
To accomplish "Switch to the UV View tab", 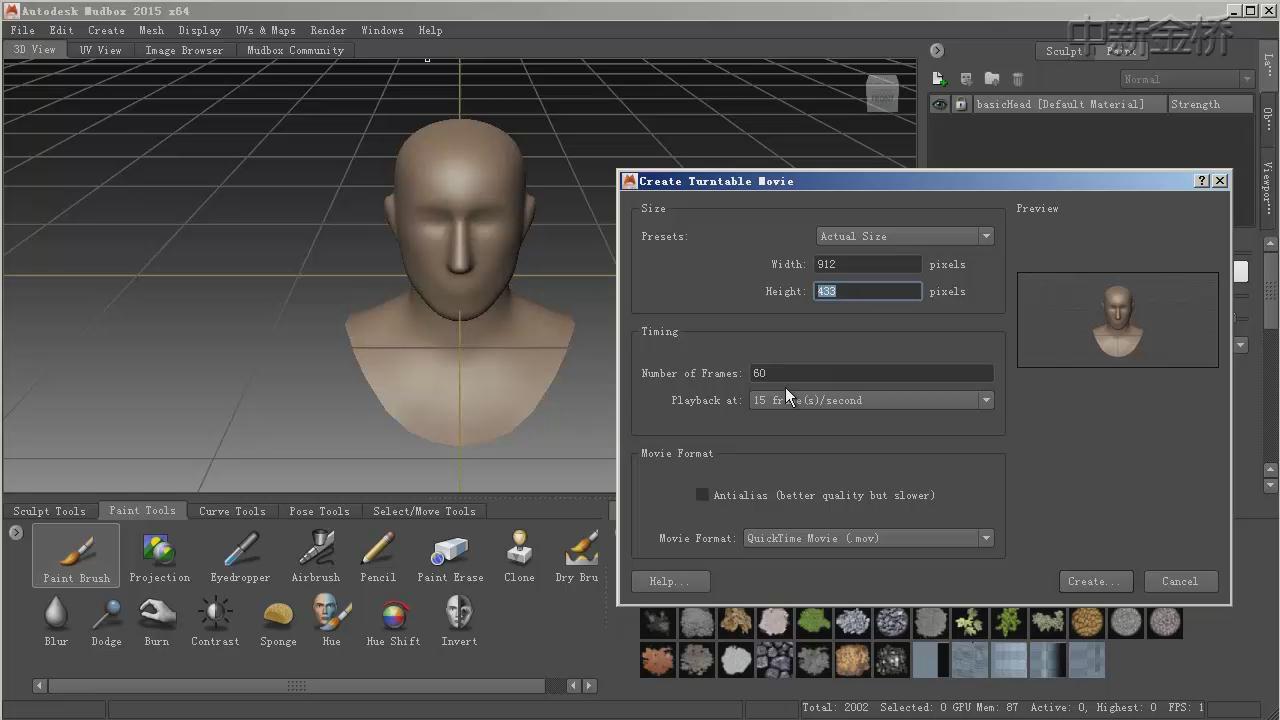I will pyautogui.click(x=101, y=50).
